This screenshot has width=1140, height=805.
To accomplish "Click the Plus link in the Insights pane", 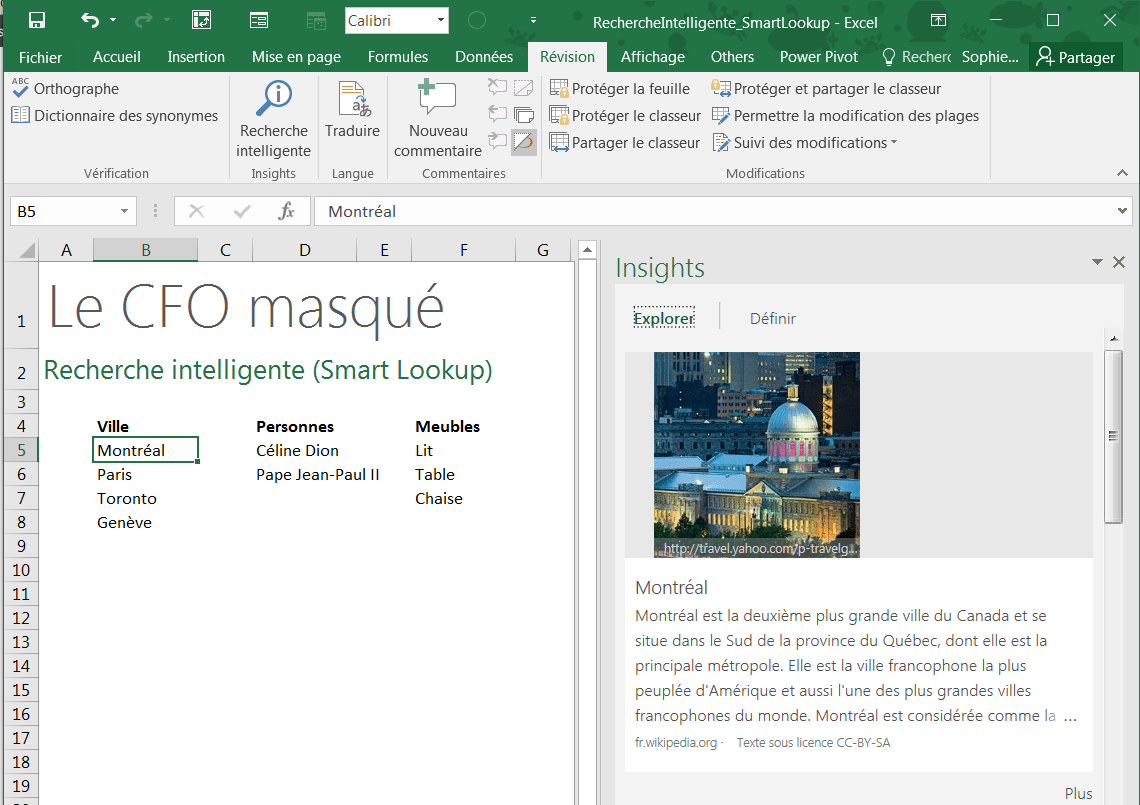I will (x=1078, y=793).
